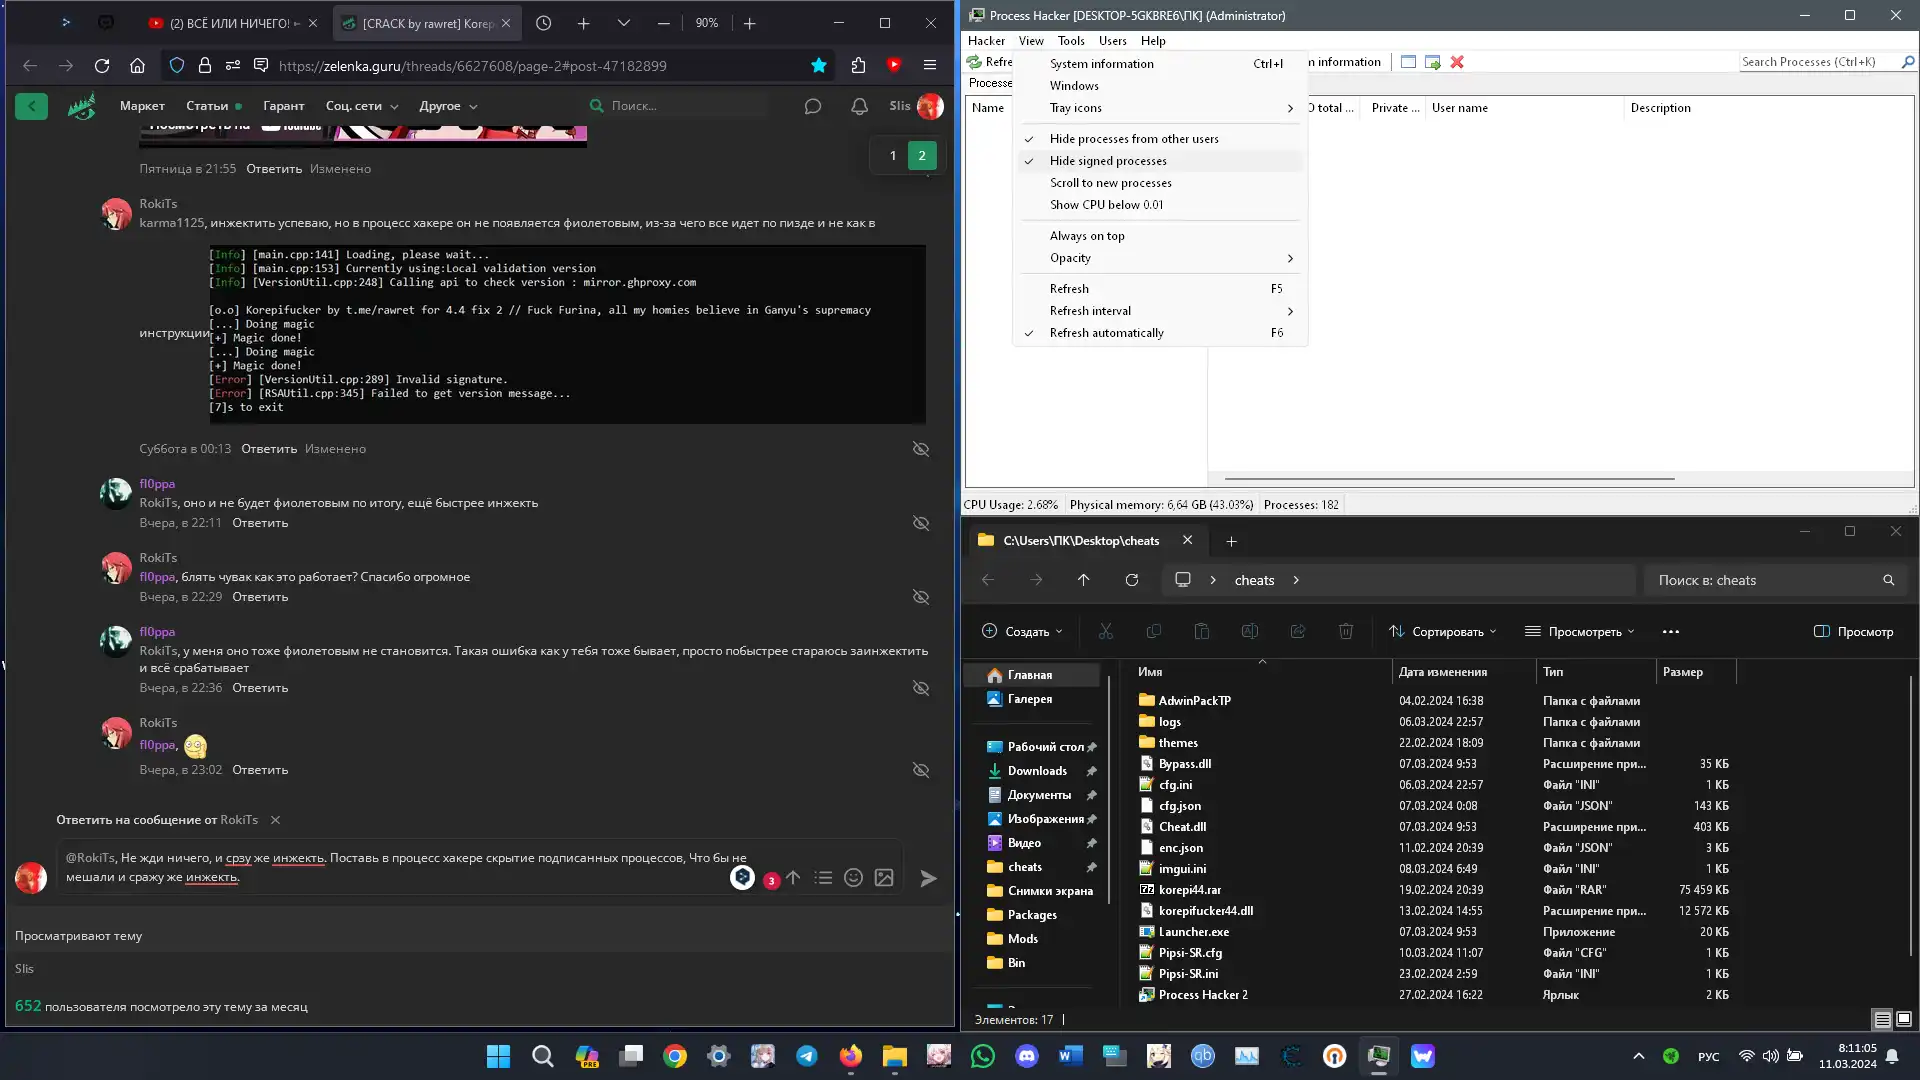Expand Refresh interval submenu
The width and height of the screenshot is (1920, 1080).
click(1160, 311)
